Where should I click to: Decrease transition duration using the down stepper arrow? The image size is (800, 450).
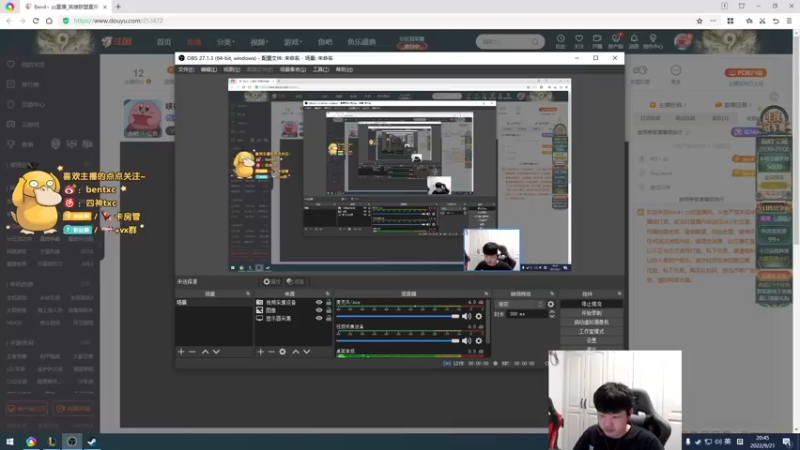click(552, 316)
